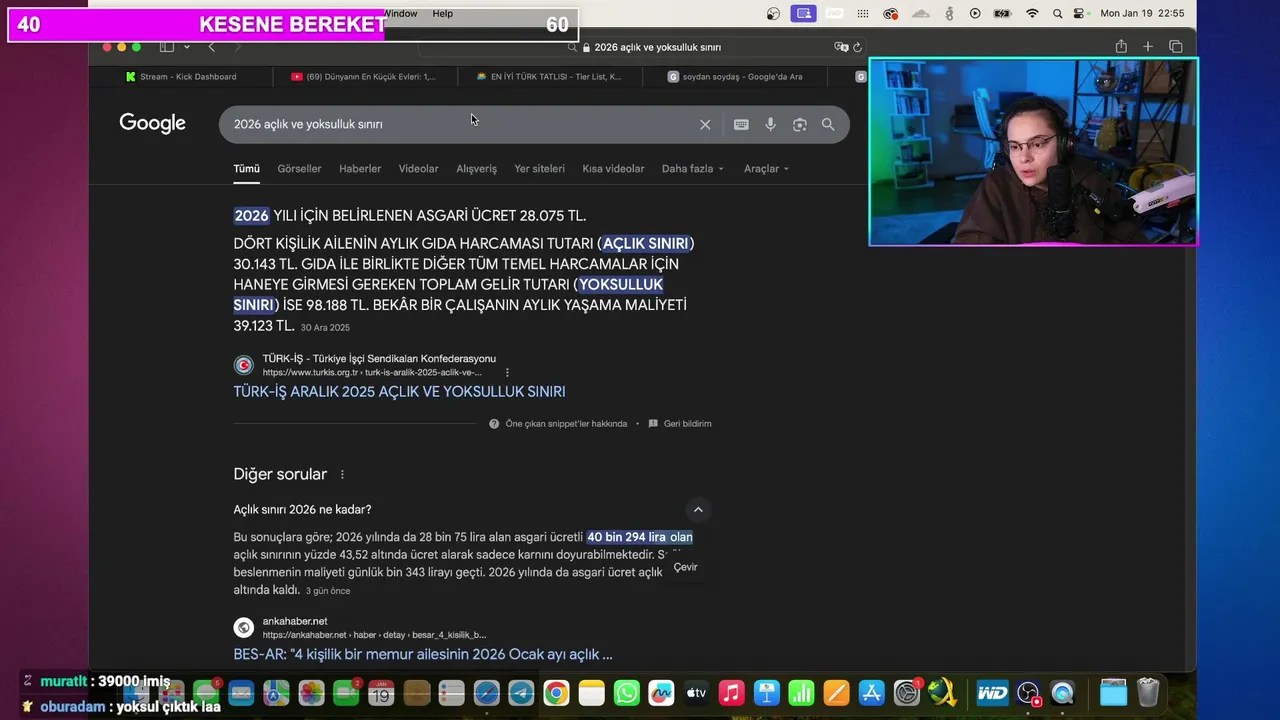Open TÜRK-İŞ Konfederasyonu source name

pyautogui.click(x=379, y=359)
